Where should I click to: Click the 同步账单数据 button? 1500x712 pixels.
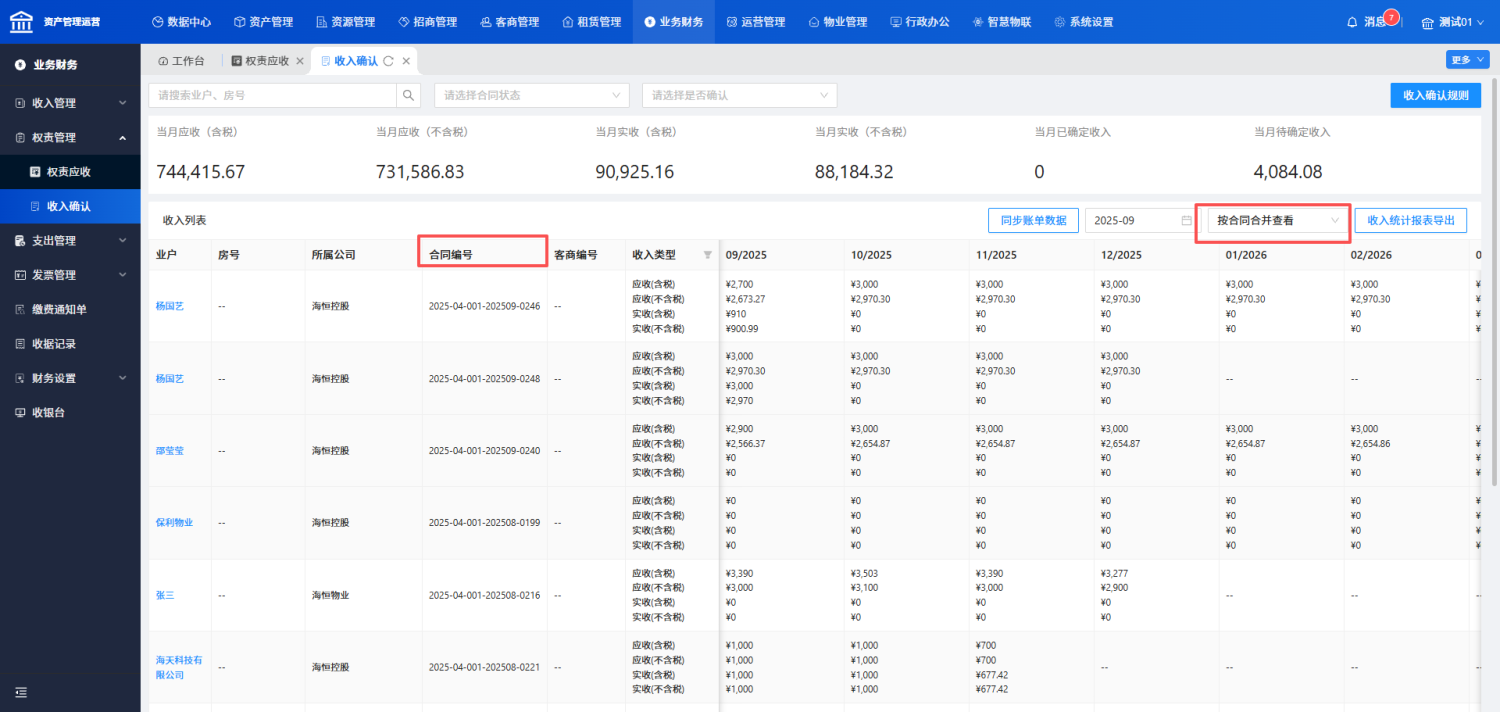tap(1034, 220)
